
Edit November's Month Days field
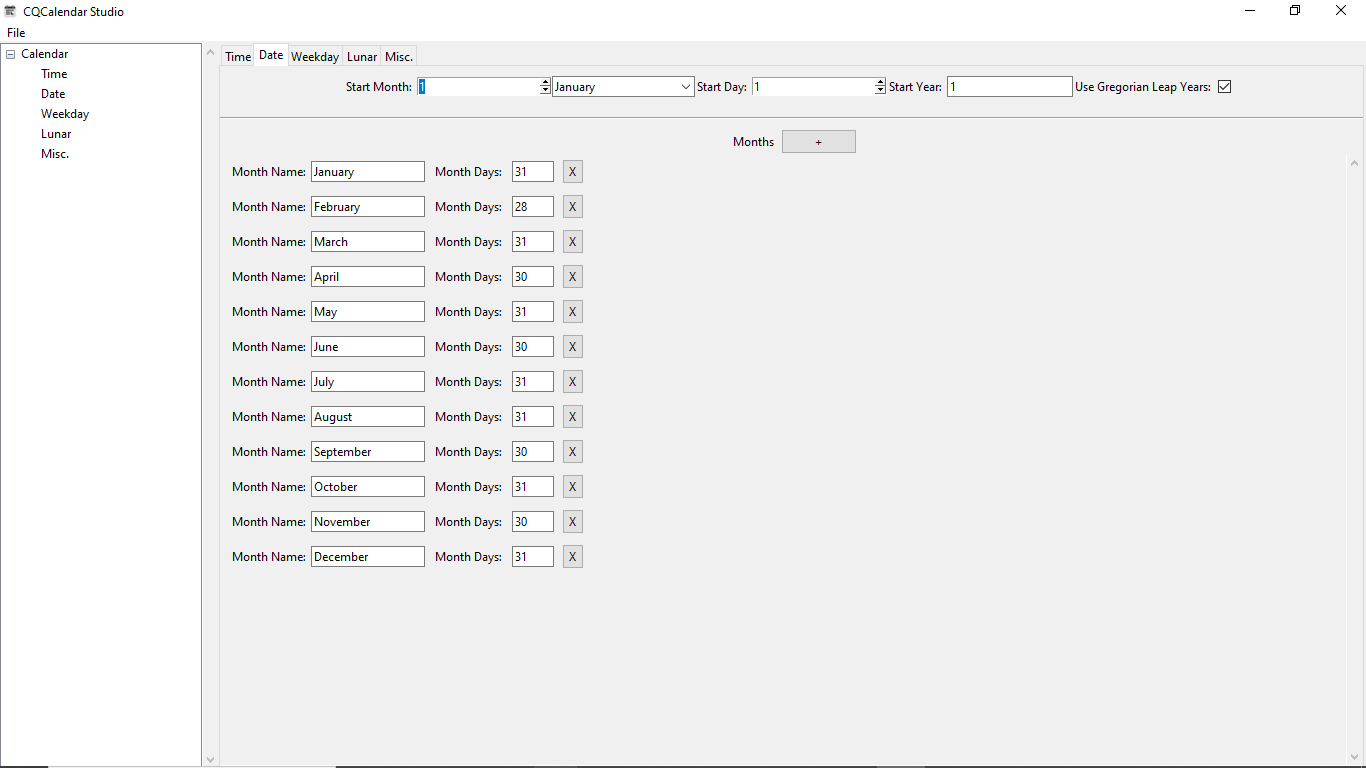point(533,522)
